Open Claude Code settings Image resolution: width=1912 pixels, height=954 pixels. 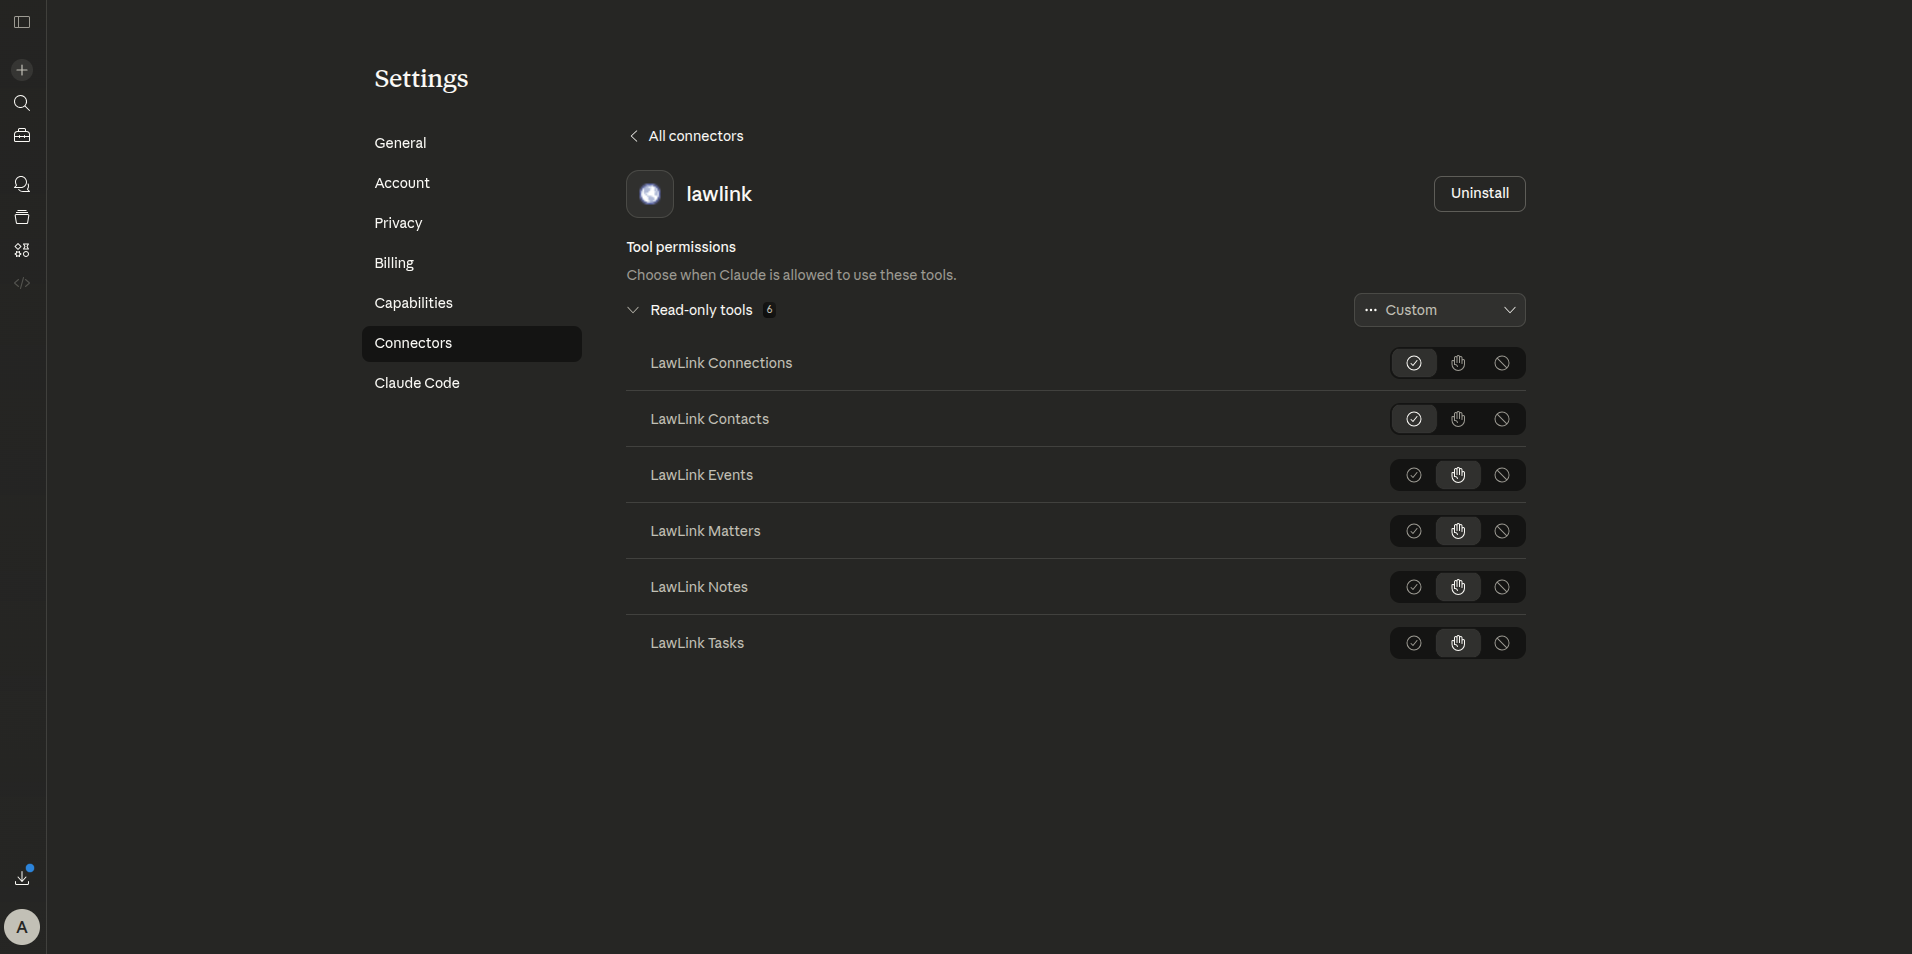(472, 383)
